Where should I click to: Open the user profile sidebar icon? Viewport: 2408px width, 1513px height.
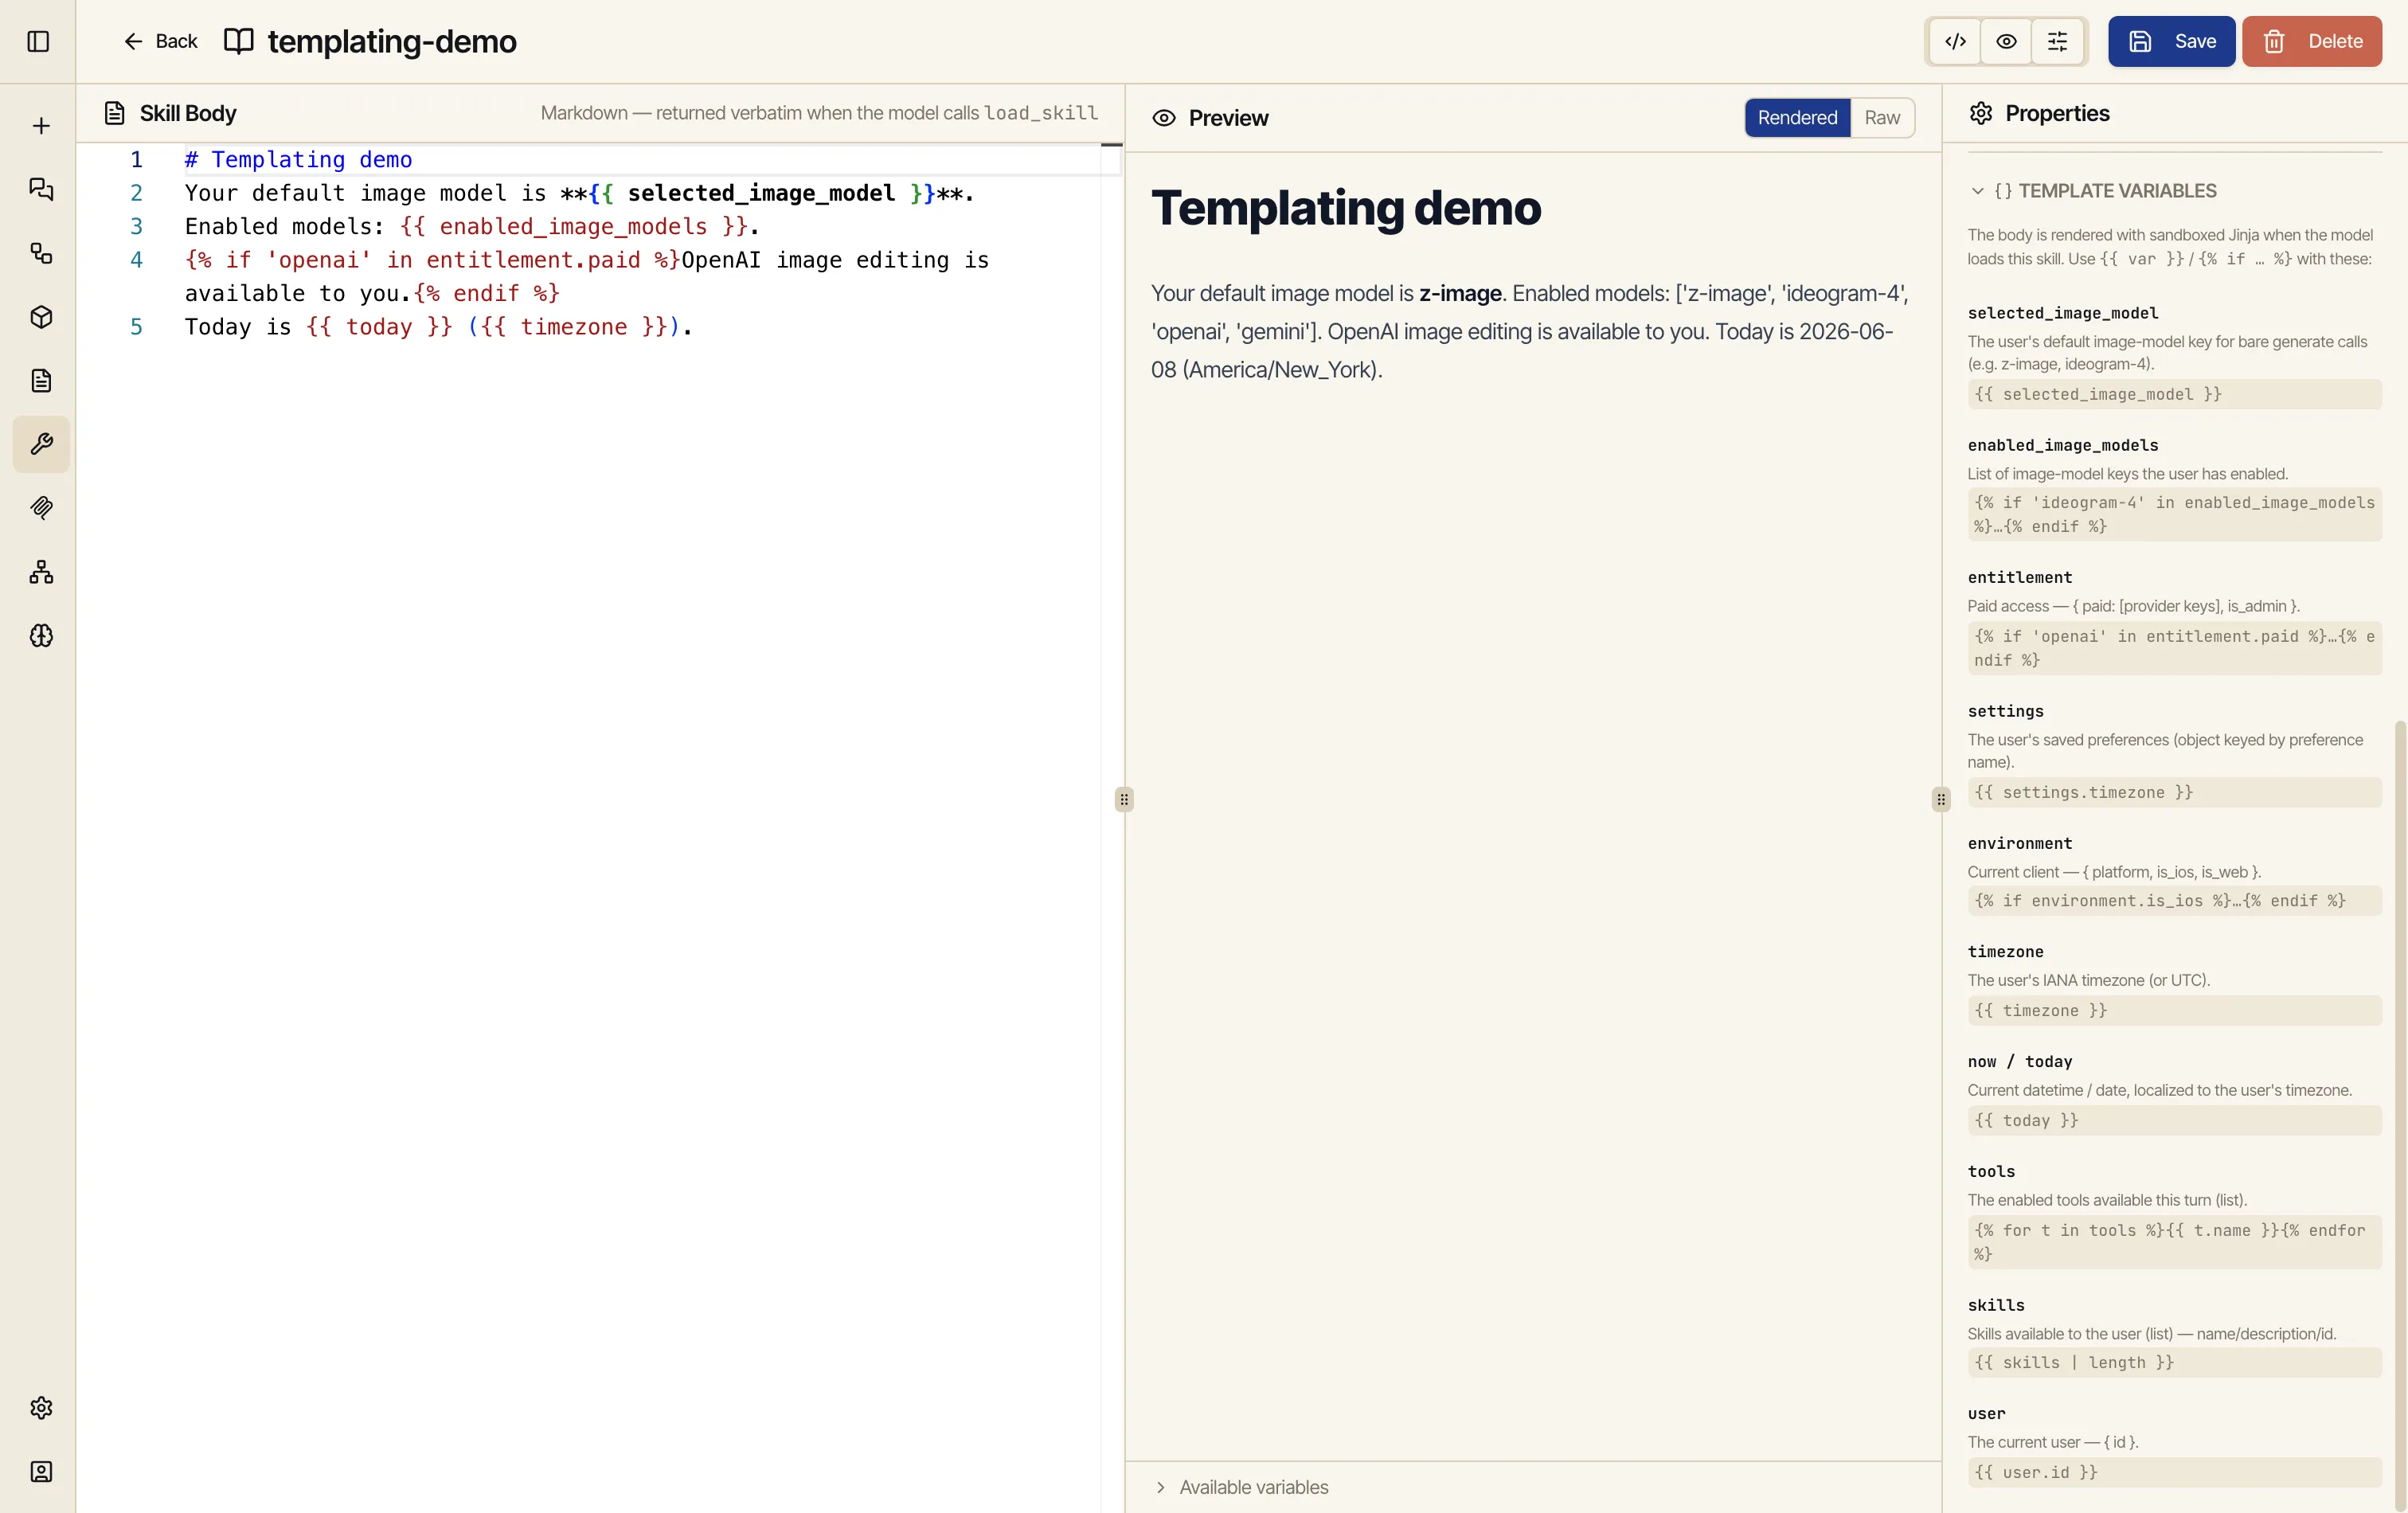pos(41,1472)
